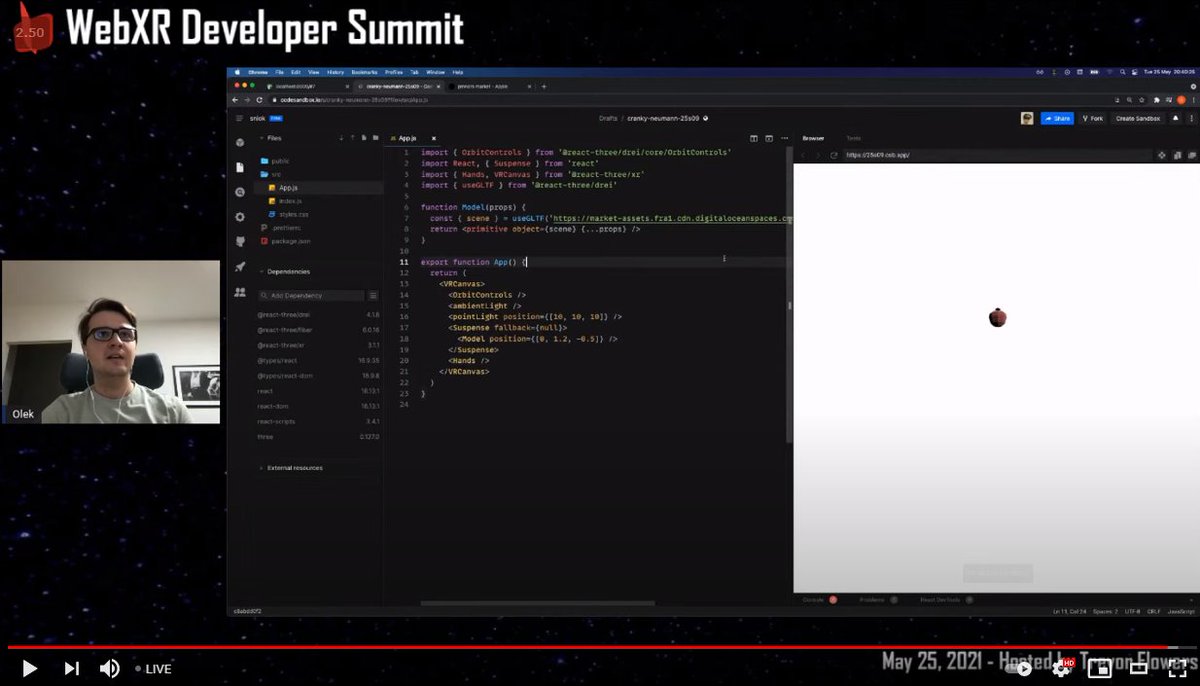Open Problems panel tab
Screen dimensions: 1200x686
point(878,600)
